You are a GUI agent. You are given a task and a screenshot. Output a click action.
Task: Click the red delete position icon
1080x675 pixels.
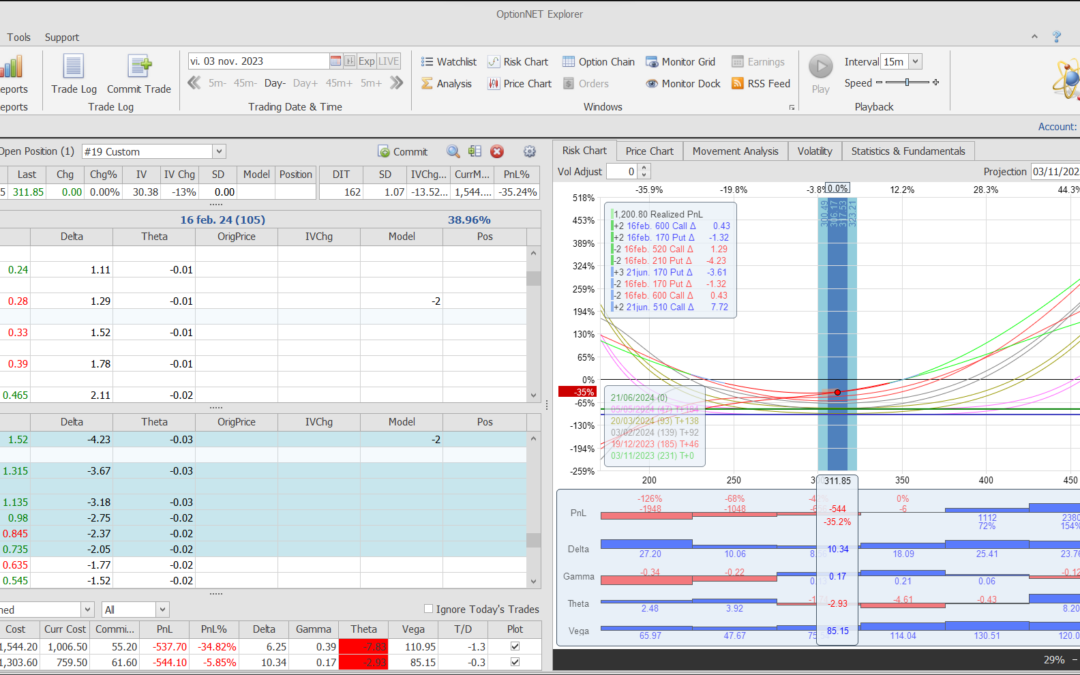(x=497, y=152)
